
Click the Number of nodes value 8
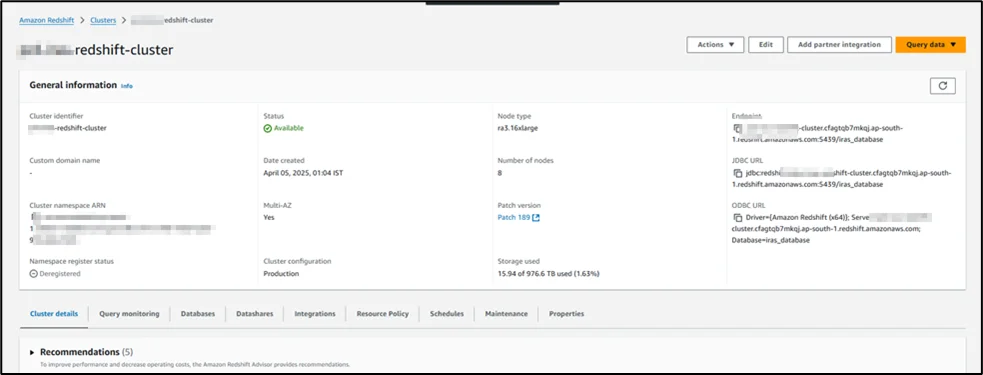point(500,173)
